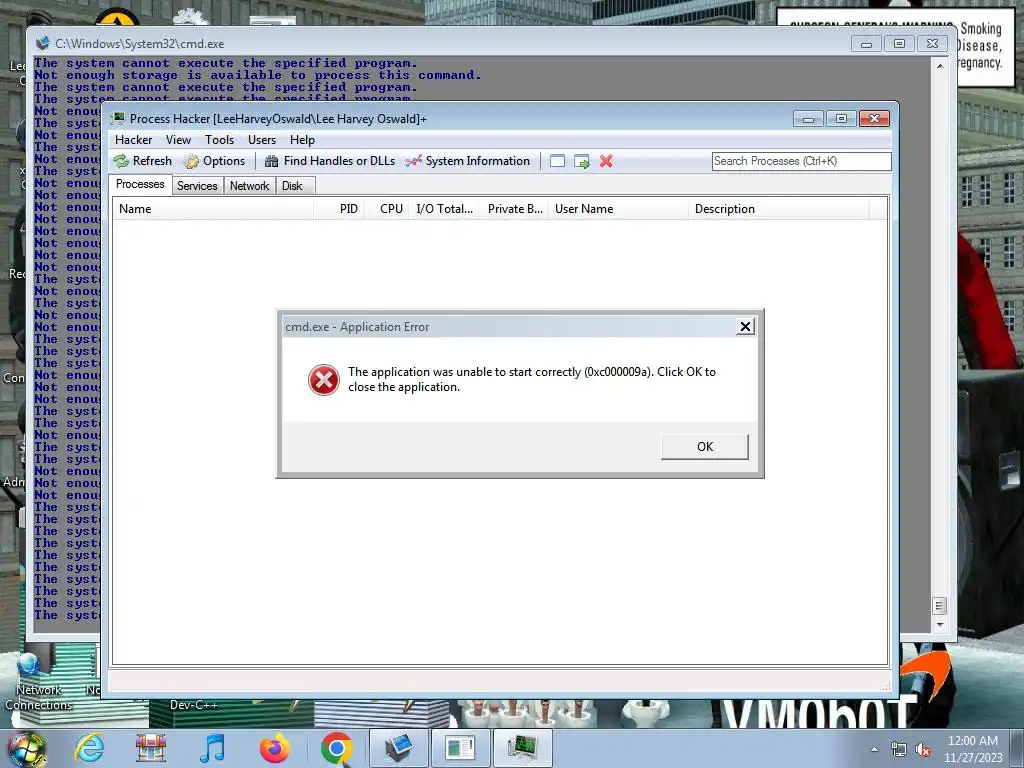The image size is (1024, 768).
Task: Click the cmd.exe window title bar icon
Action: coord(43,43)
